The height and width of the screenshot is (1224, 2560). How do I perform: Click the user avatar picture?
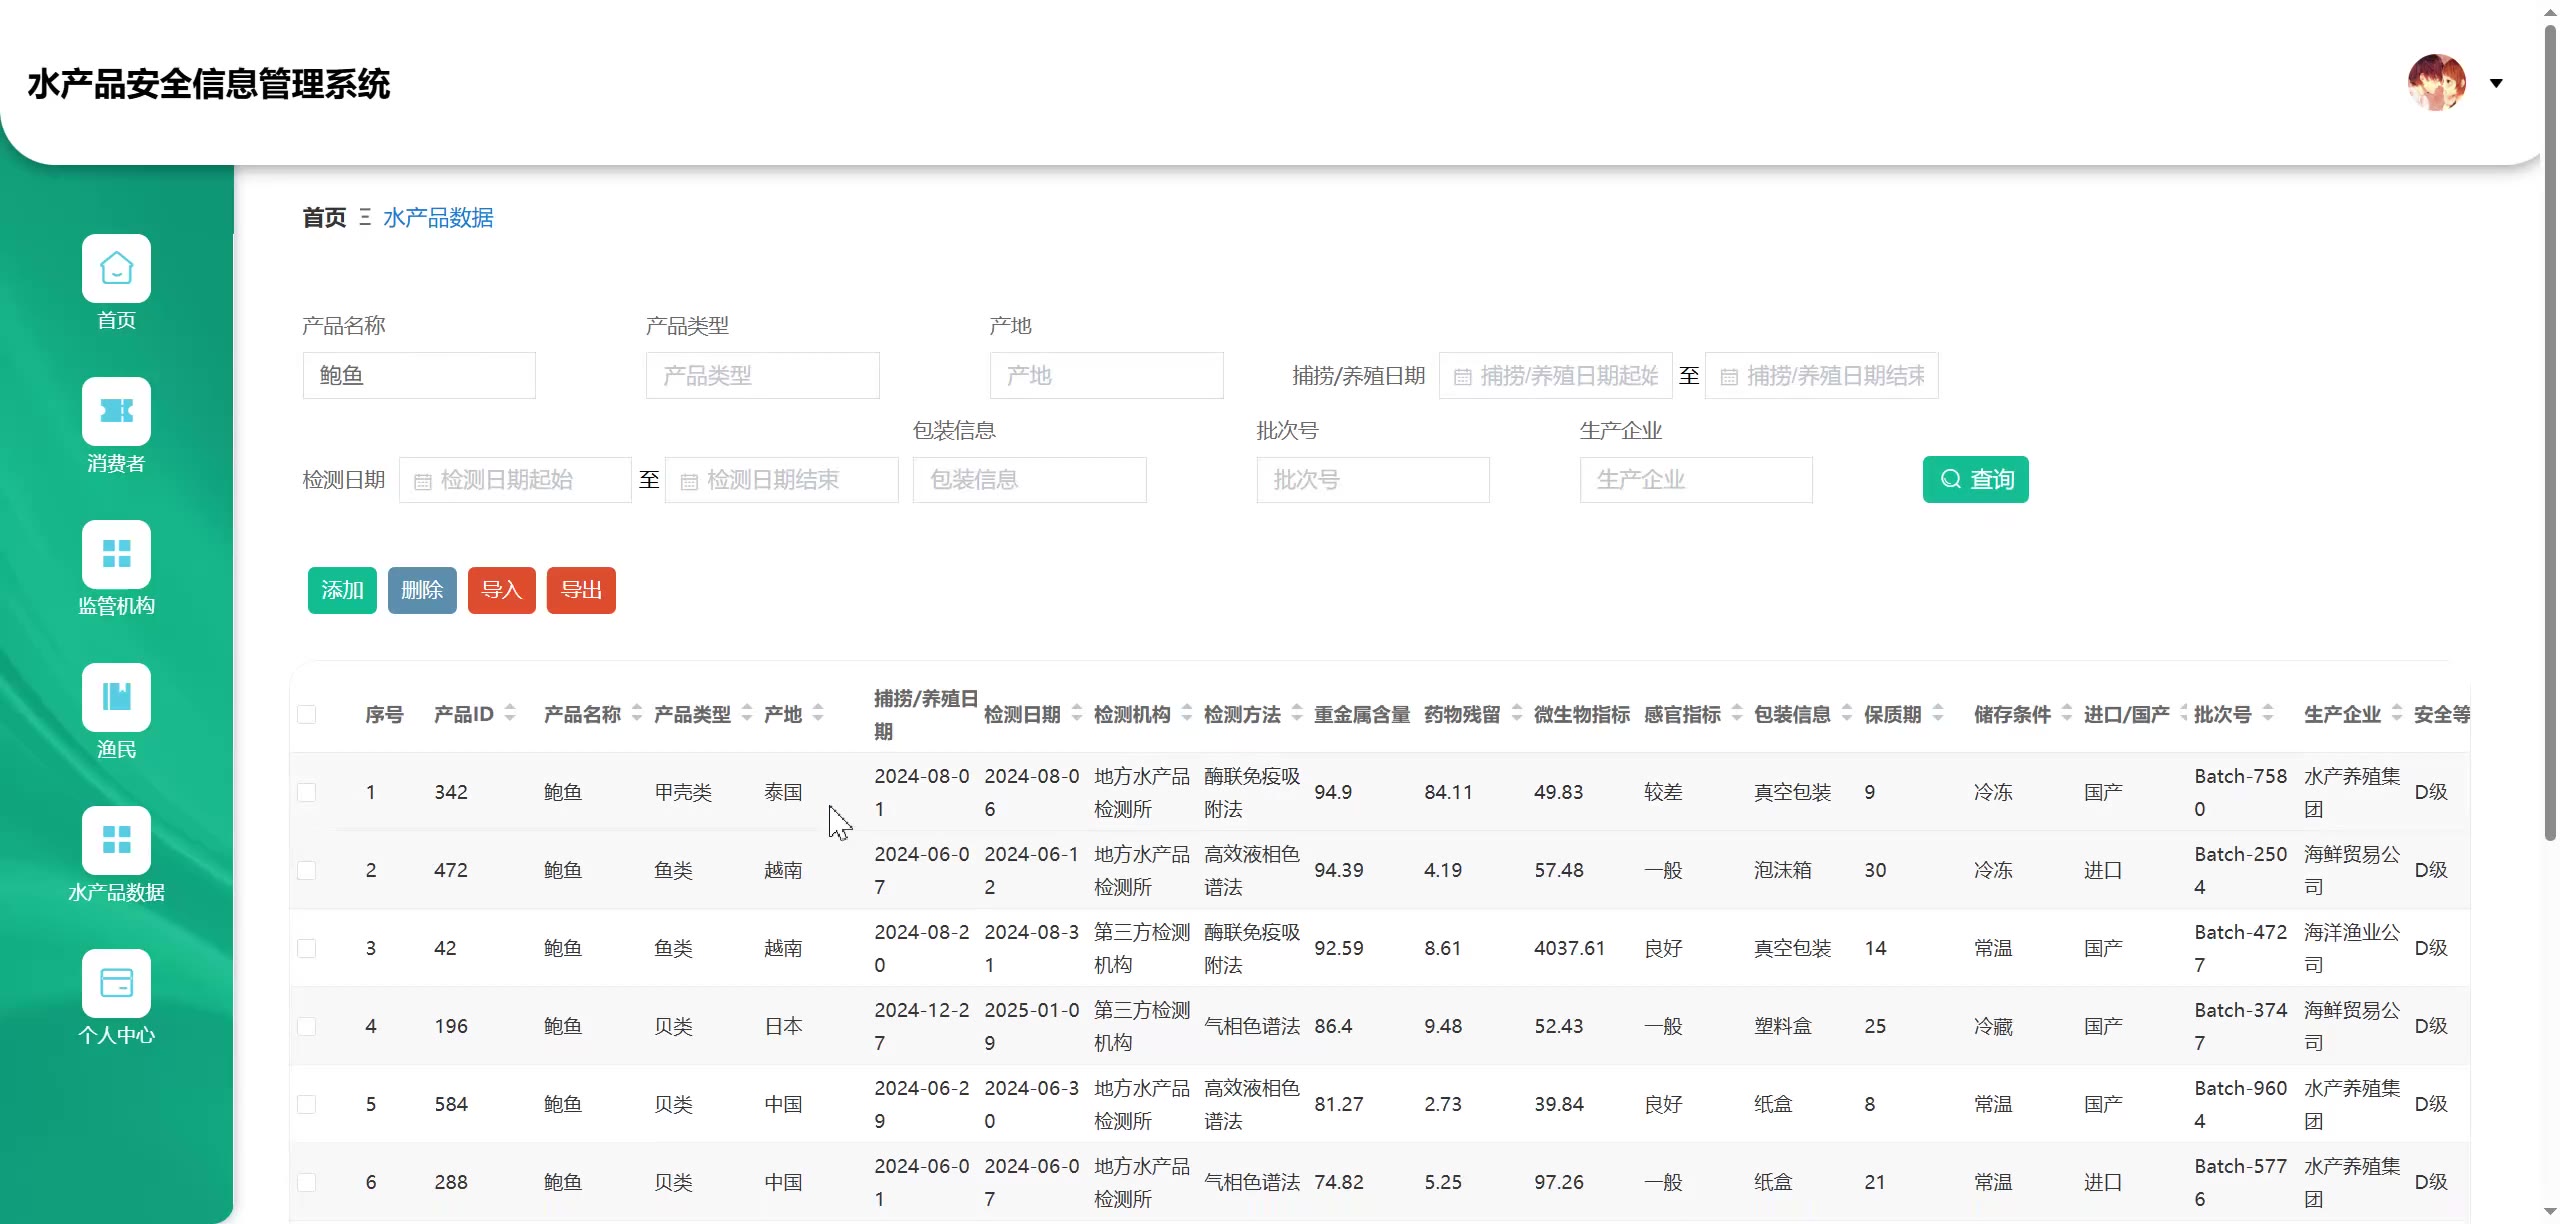tap(2436, 83)
